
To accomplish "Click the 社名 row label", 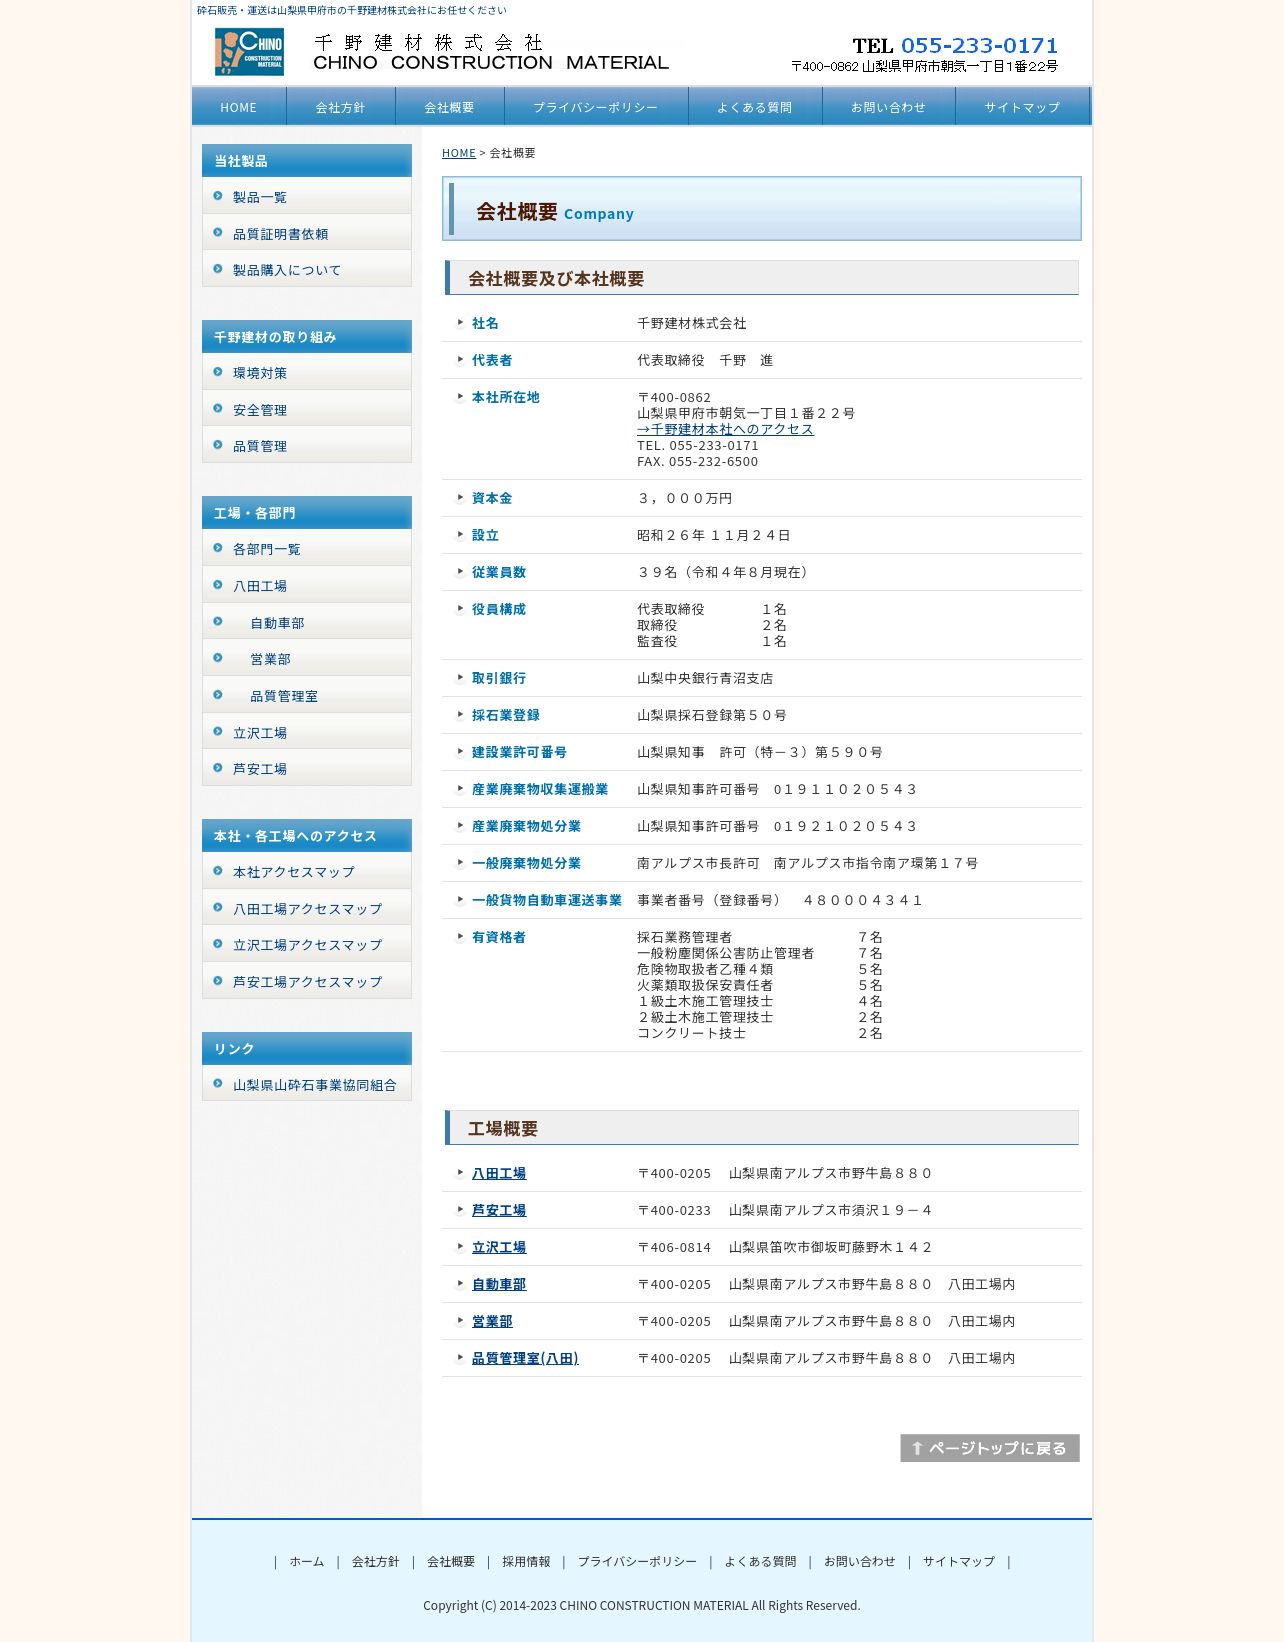I will [x=485, y=323].
